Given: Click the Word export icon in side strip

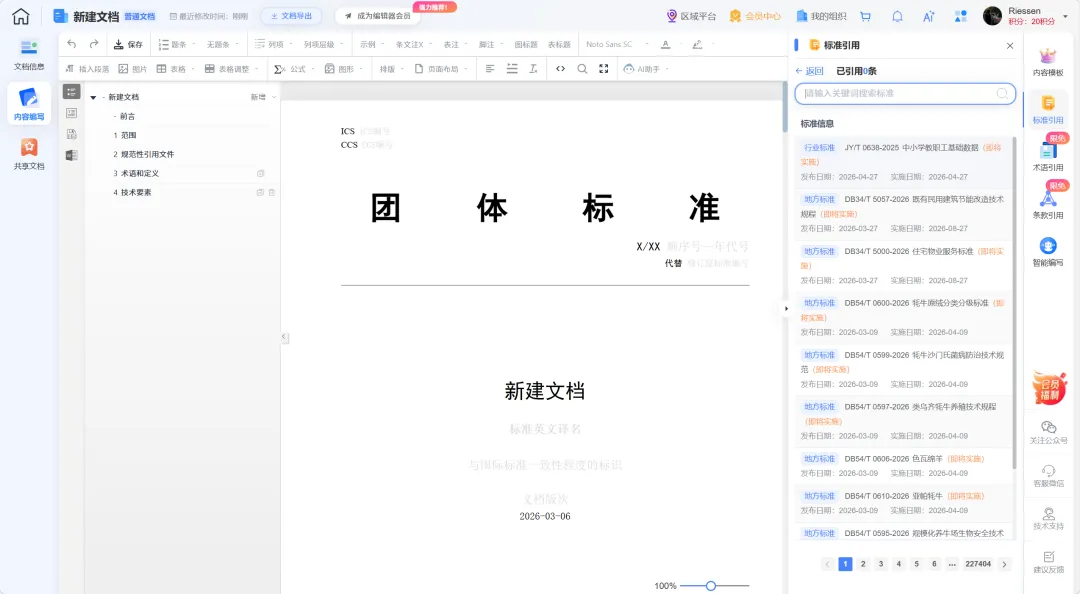Looking at the screenshot, I should click(x=72, y=155).
